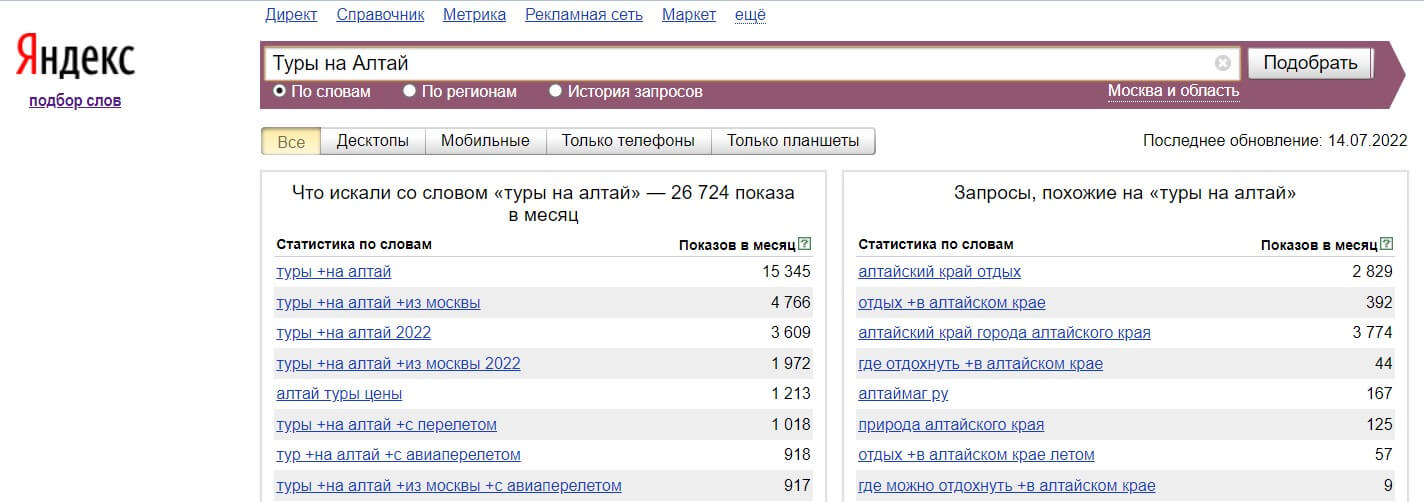Open query 'туры +на алтай +из москвы'

[378, 302]
